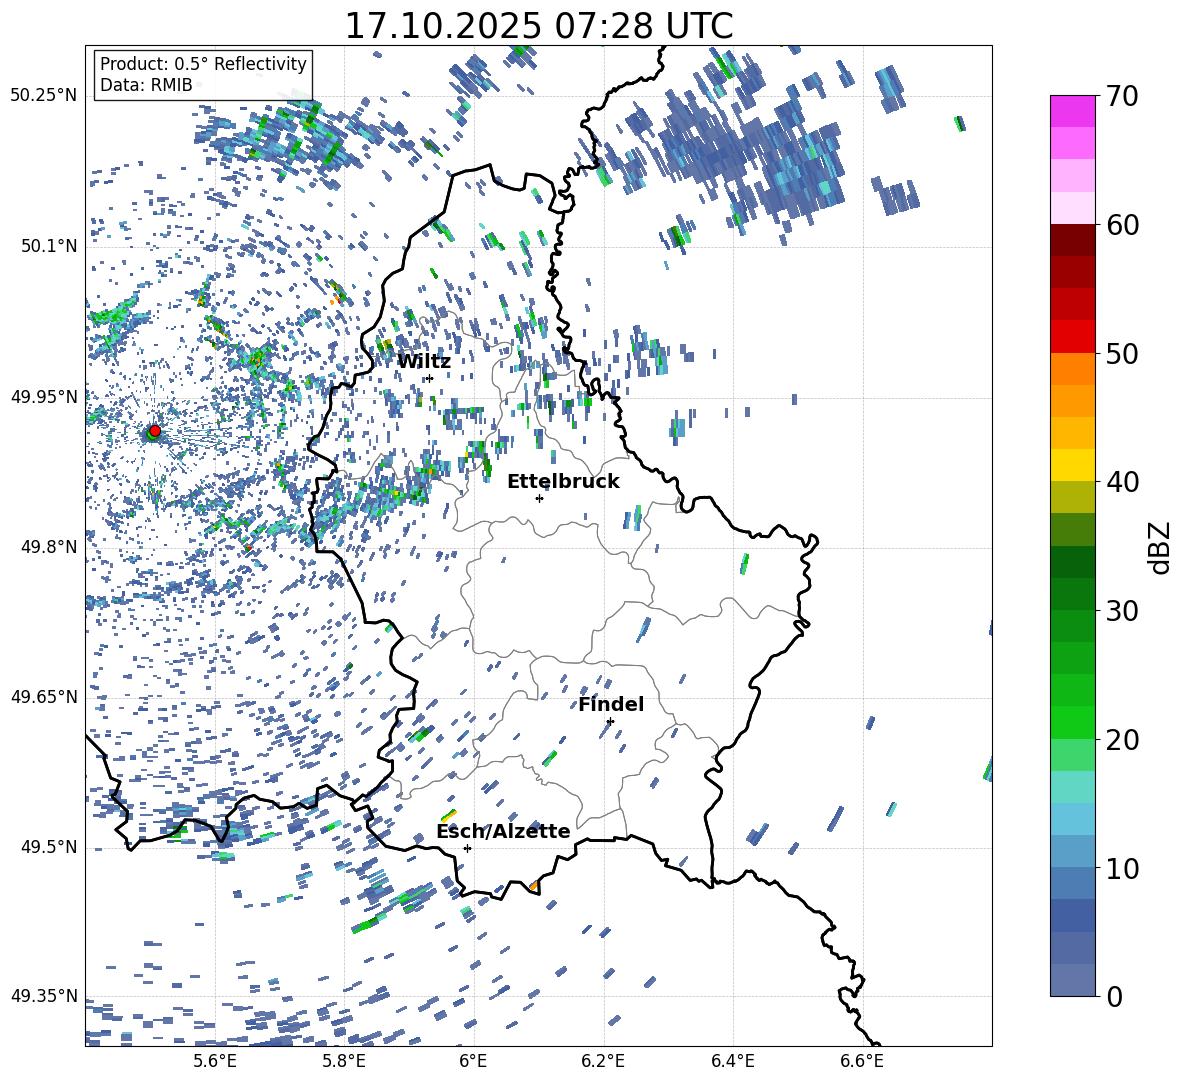Click the orange echo on the southern border
This screenshot has width=1184, height=1081.
tap(533, 886)
